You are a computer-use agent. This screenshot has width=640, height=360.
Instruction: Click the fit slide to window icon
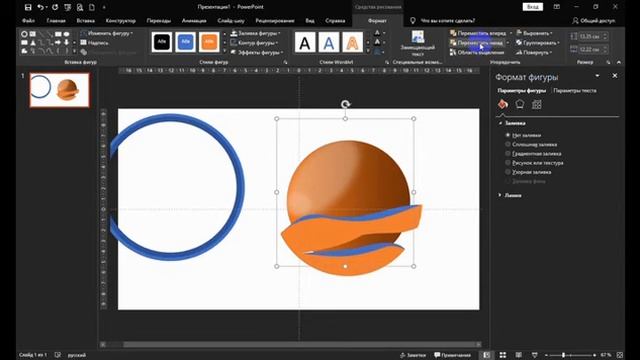620,355
